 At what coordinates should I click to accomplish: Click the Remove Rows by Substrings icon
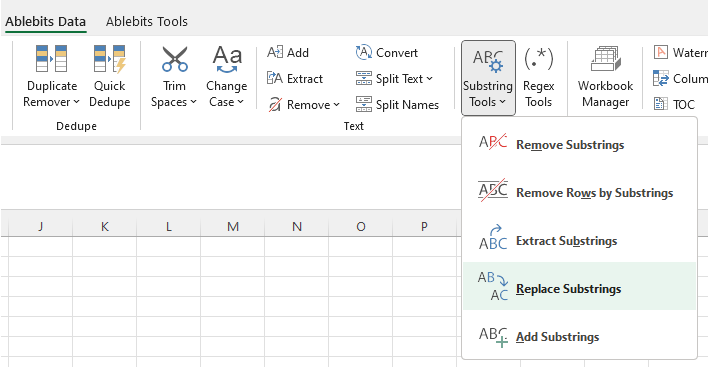pos(493,190)
